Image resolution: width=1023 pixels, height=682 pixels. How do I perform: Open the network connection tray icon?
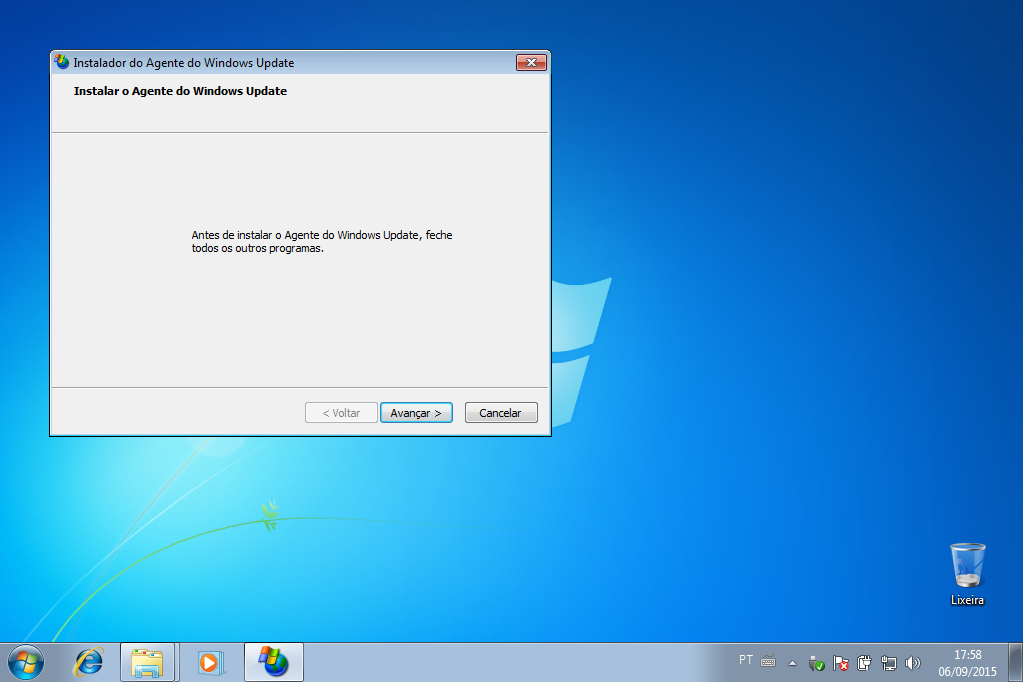coord(889,663)
